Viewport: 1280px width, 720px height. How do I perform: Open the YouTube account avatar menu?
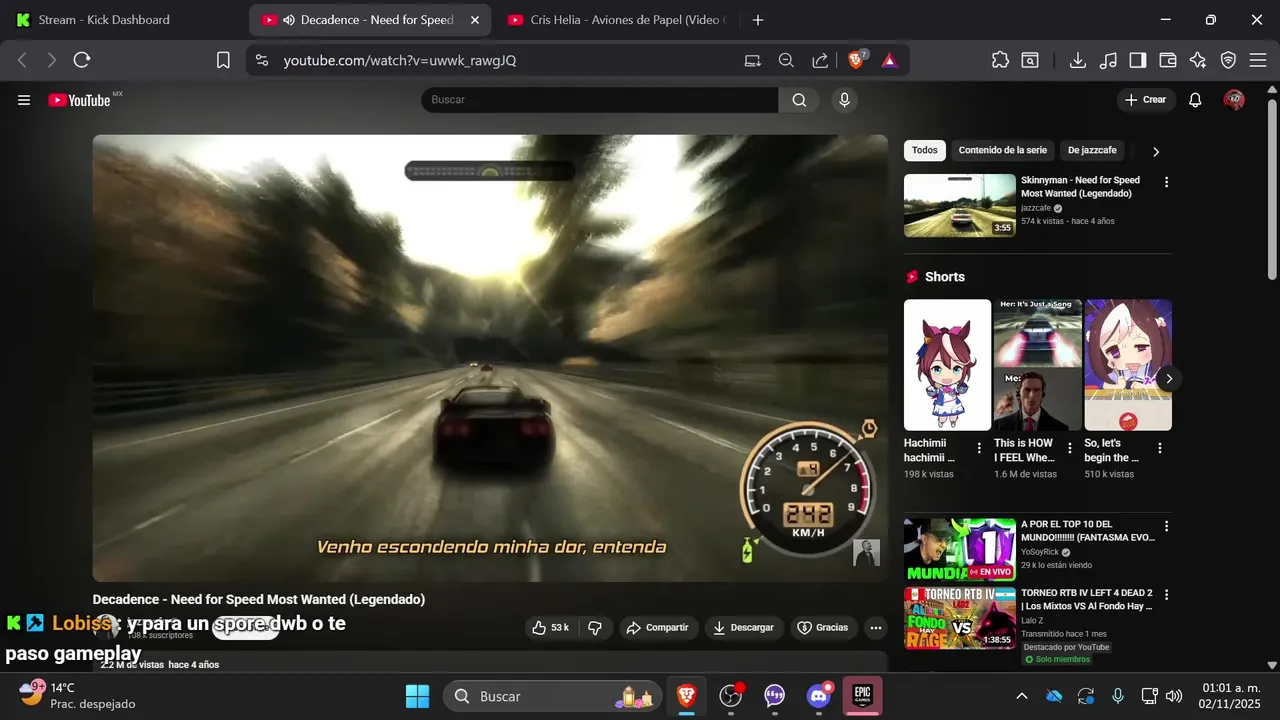click(1234, 100)
